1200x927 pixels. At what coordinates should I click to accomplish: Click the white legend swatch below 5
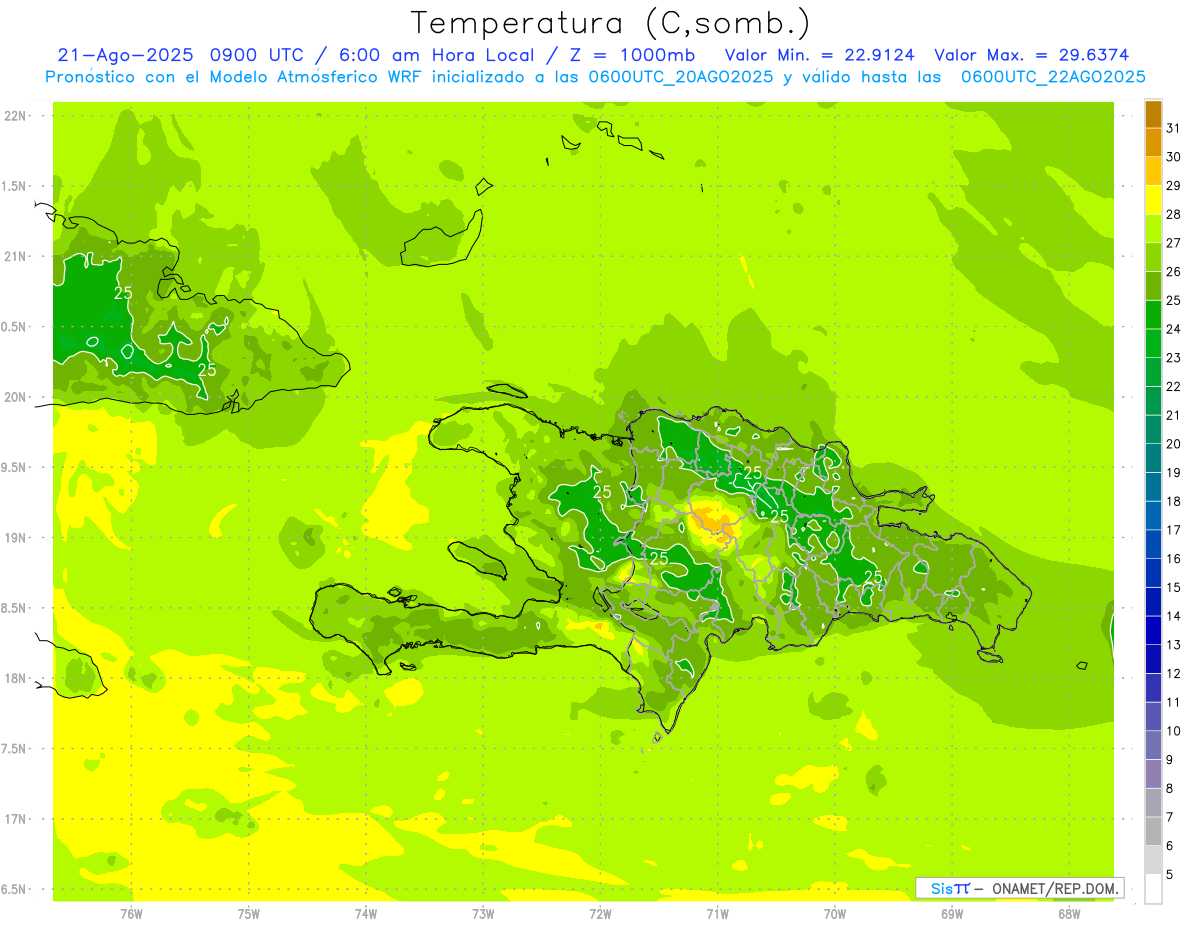pos(1153,889)
